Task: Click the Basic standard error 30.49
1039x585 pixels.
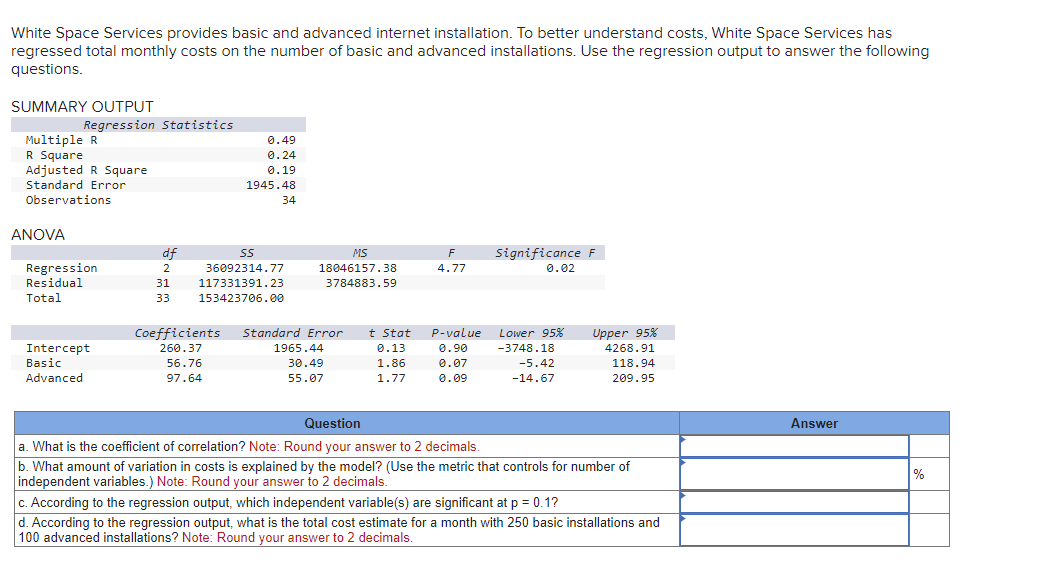Action: (x=305, y=363)
